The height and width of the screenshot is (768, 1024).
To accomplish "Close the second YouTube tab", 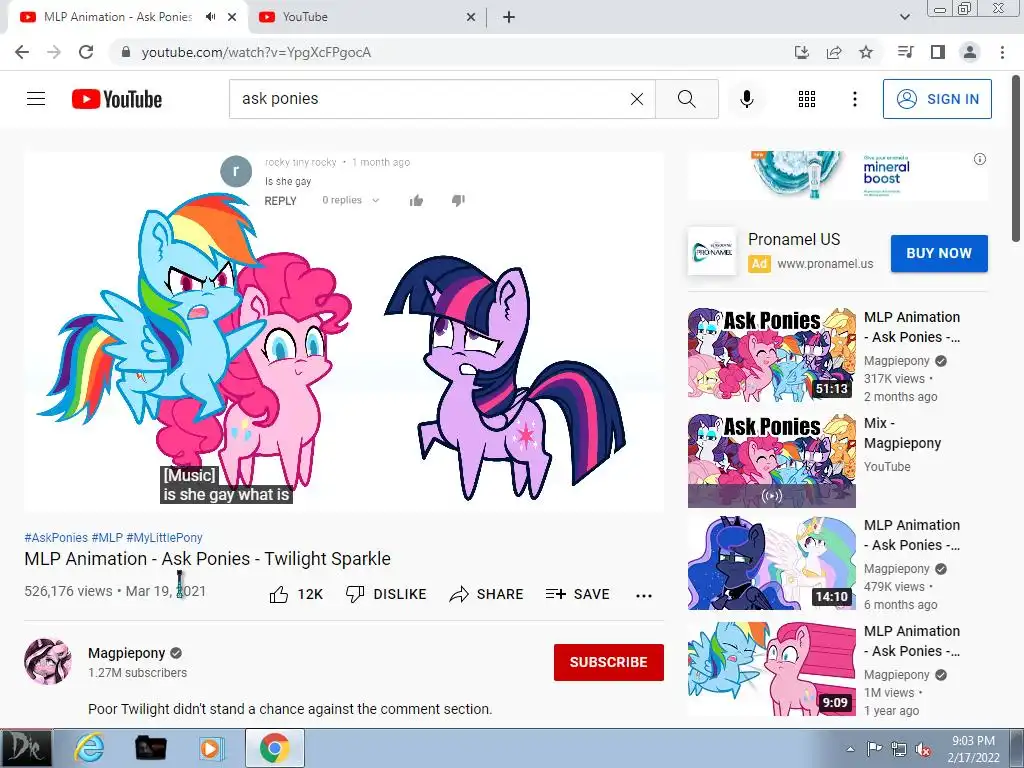I will [x=470, y=17].
